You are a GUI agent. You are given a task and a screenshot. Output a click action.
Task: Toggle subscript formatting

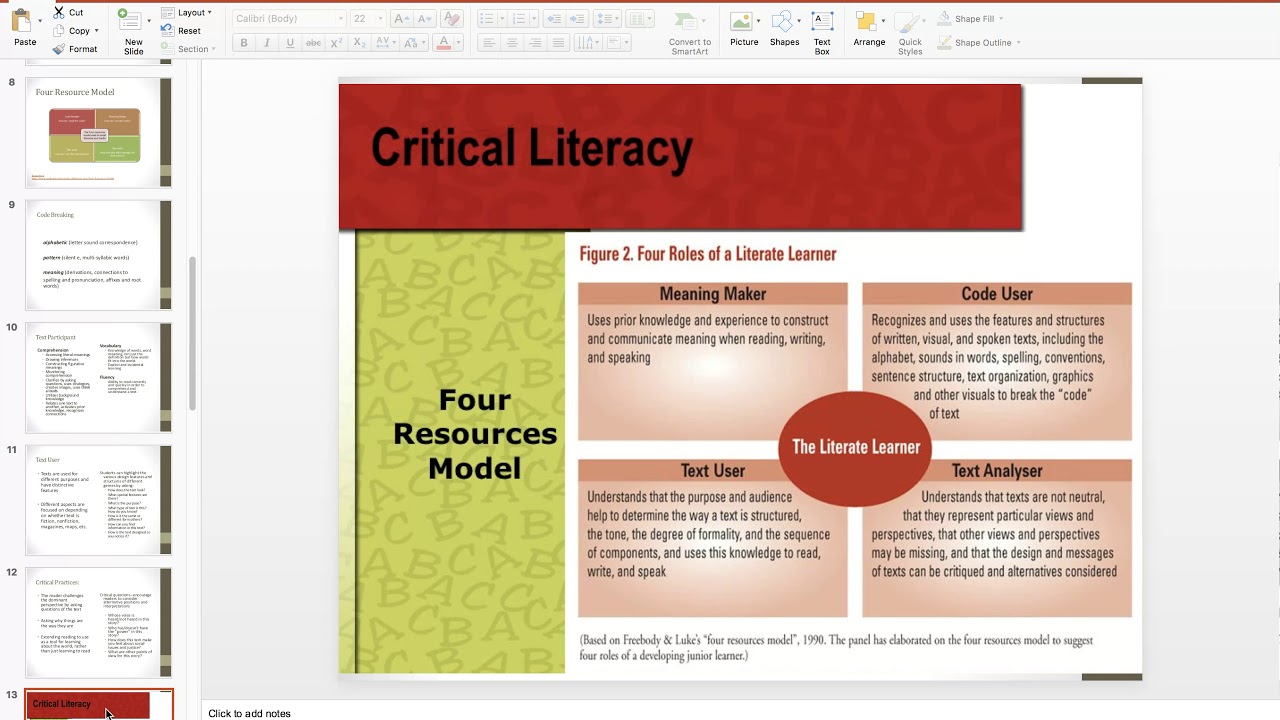point(360,43)
